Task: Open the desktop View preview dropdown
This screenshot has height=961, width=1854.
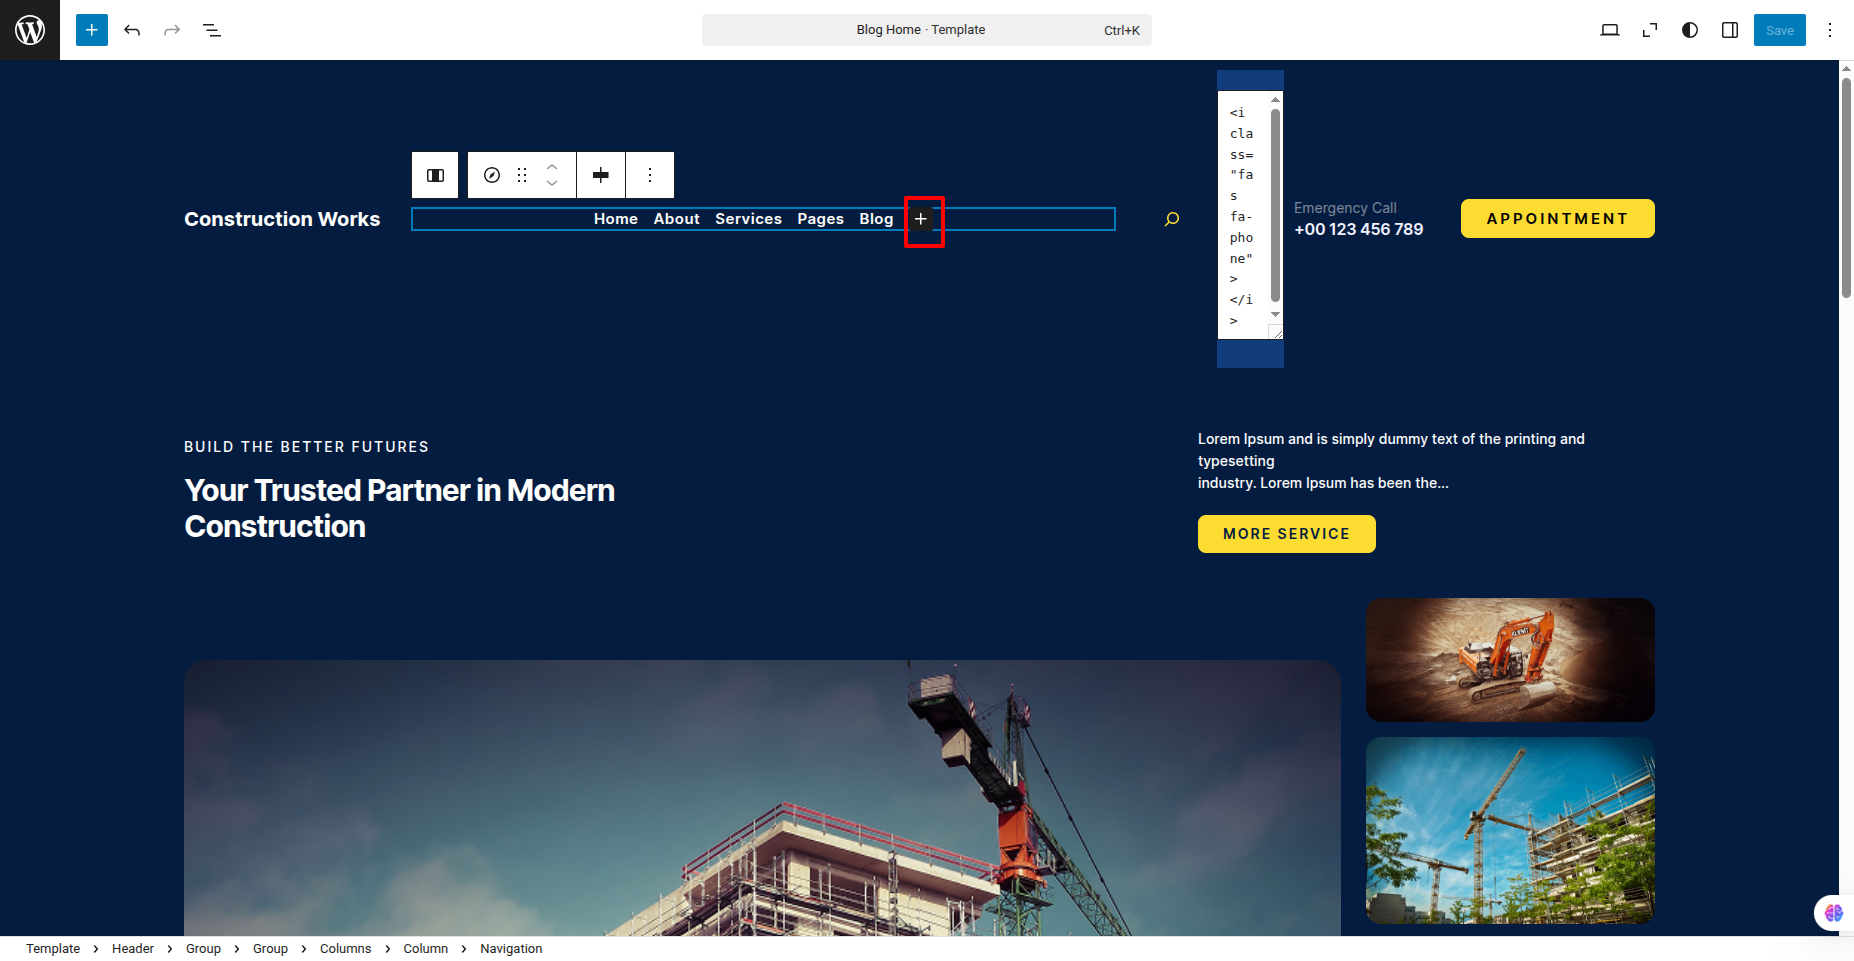Action: coord(1610,30)
